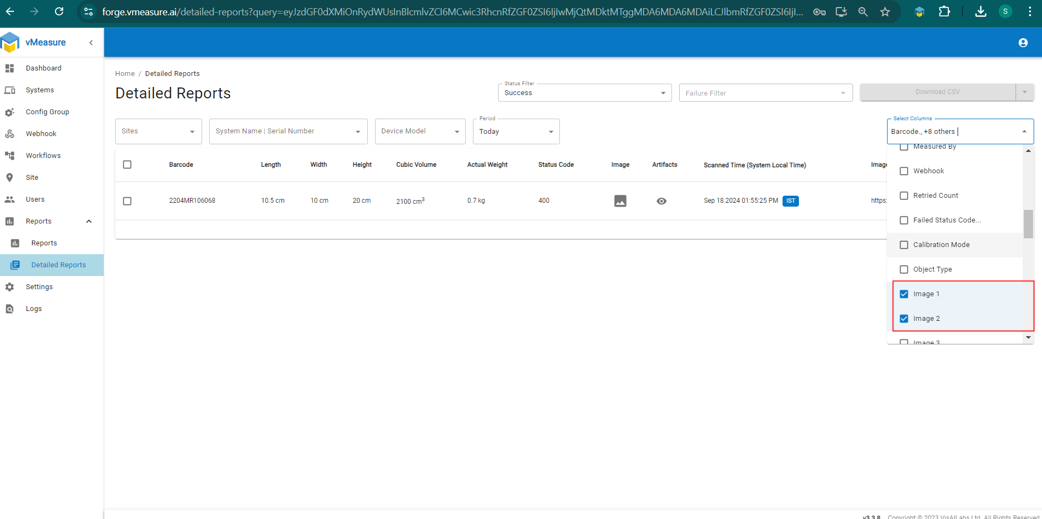
Task: Go to Dashboard in the sidebar
Action: coord(43,68)
